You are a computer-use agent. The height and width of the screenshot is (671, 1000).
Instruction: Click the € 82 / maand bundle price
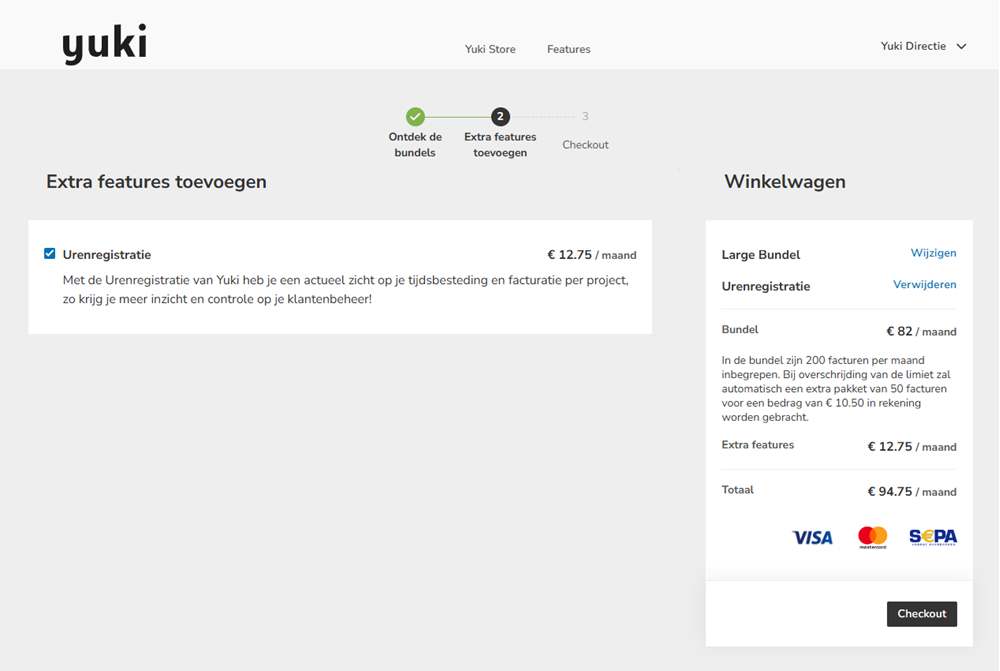tap(921, 332)
